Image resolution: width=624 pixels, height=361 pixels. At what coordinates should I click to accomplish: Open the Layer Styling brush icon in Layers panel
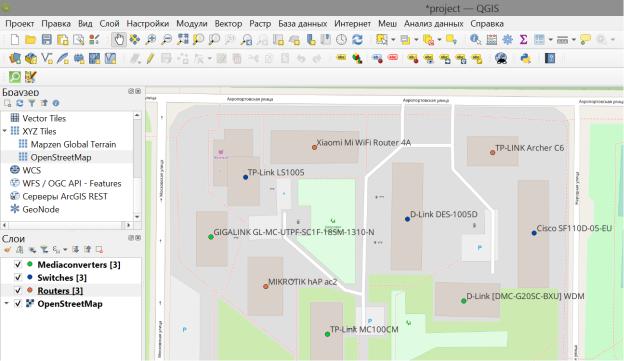pos(7,250)
